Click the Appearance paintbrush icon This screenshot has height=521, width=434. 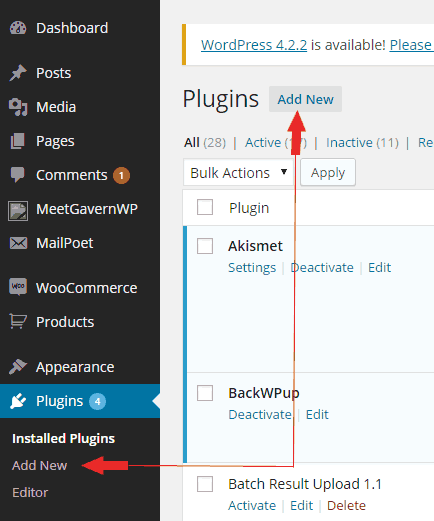coord(18,367)
